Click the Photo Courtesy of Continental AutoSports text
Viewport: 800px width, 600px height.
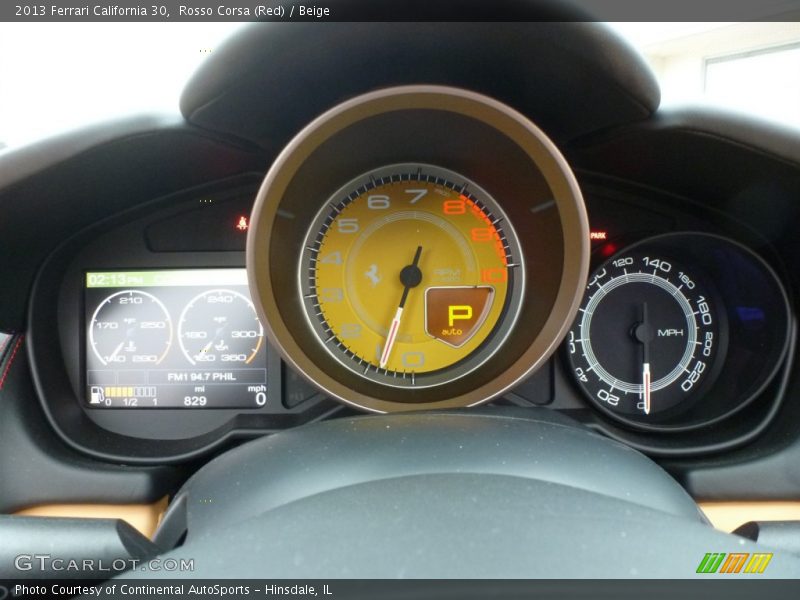coord(132,590)
